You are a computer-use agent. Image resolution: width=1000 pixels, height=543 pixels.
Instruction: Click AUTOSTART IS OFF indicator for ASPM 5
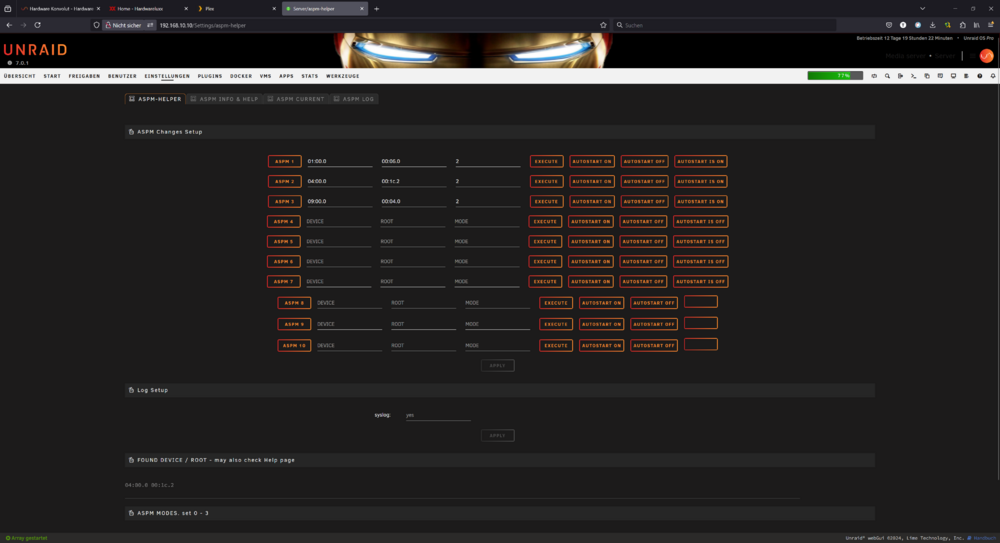(700, 241)
